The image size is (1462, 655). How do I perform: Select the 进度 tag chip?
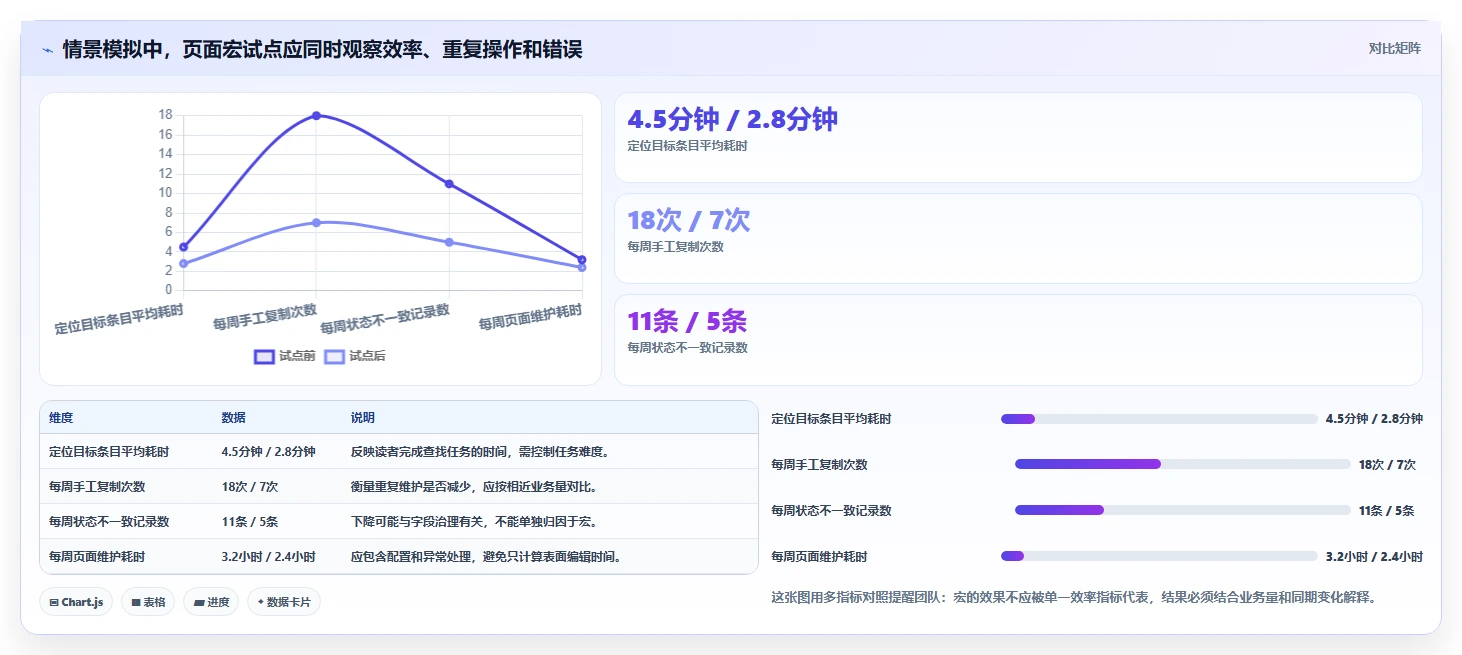pyautogui.click(x=211, y=602)
